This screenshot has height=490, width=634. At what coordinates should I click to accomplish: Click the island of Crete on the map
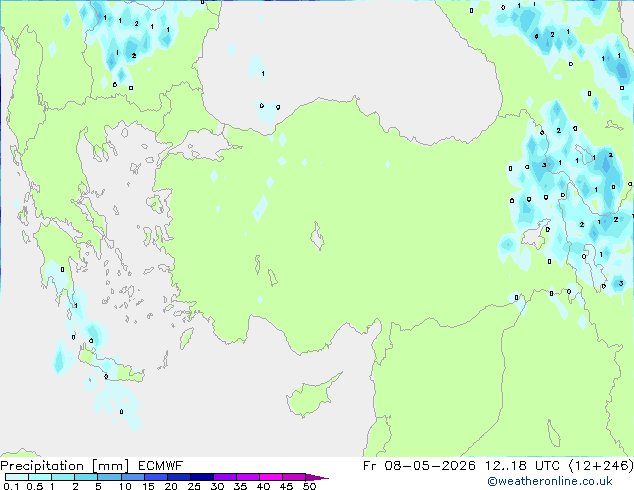(x=111, y=368)
